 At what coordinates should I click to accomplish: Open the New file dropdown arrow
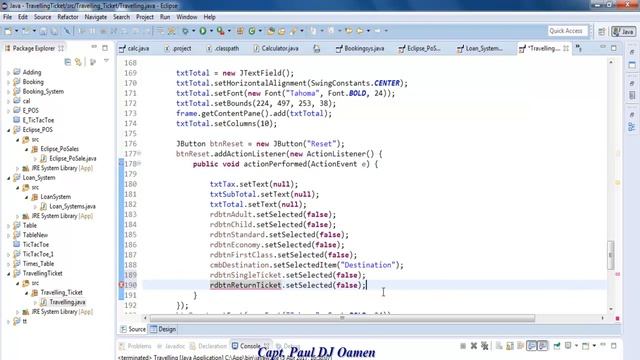coord(16,31)
